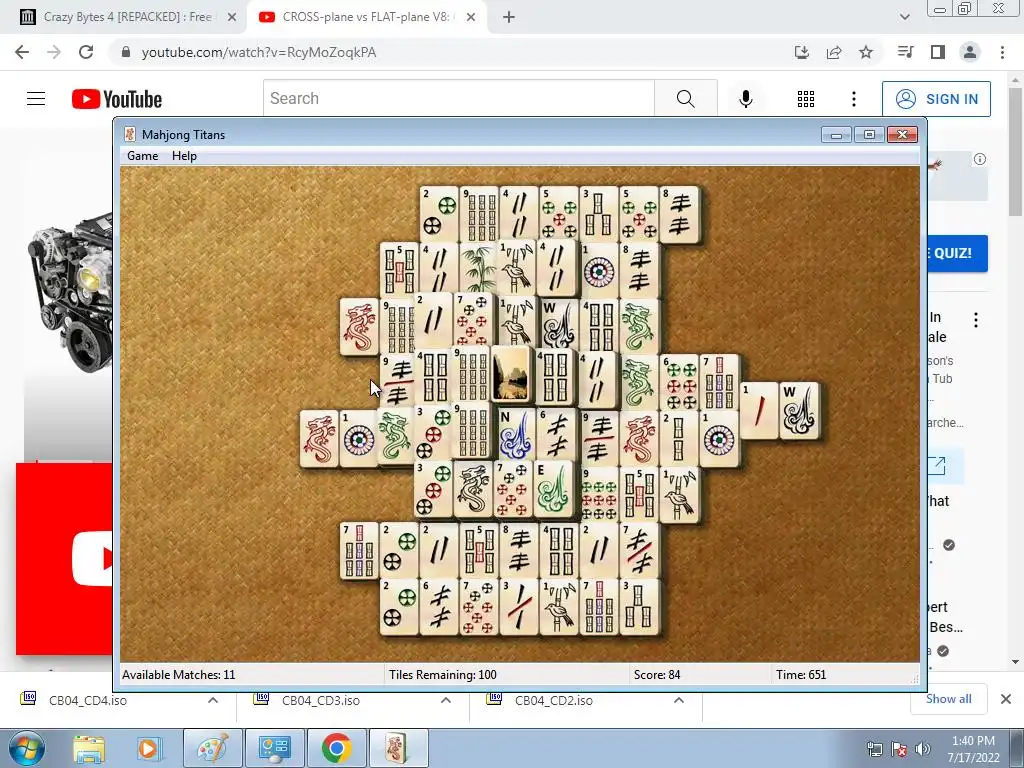Go to YouTube home via the logo
This screenshot has height=768, width=1024.
117,99
